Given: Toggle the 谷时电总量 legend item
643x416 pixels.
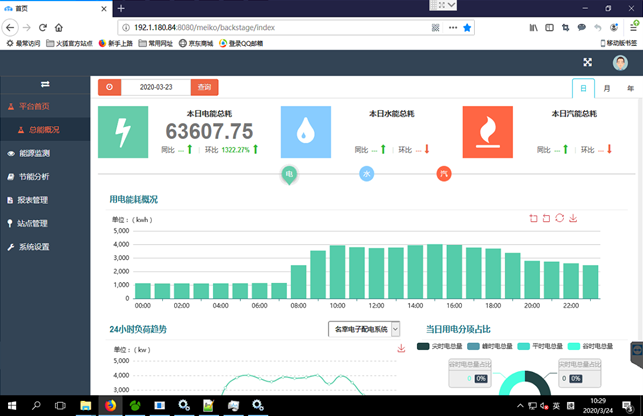Looking at the screenshot, I should (x=590, y=346).
